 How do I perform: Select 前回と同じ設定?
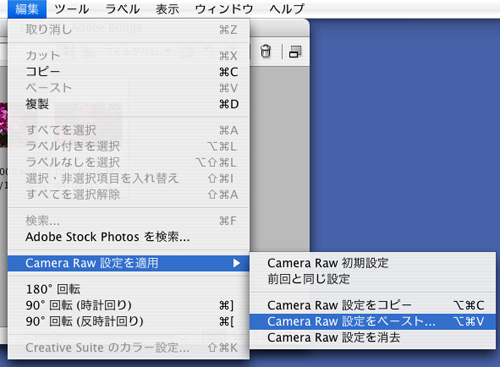[x=373, y=279]
